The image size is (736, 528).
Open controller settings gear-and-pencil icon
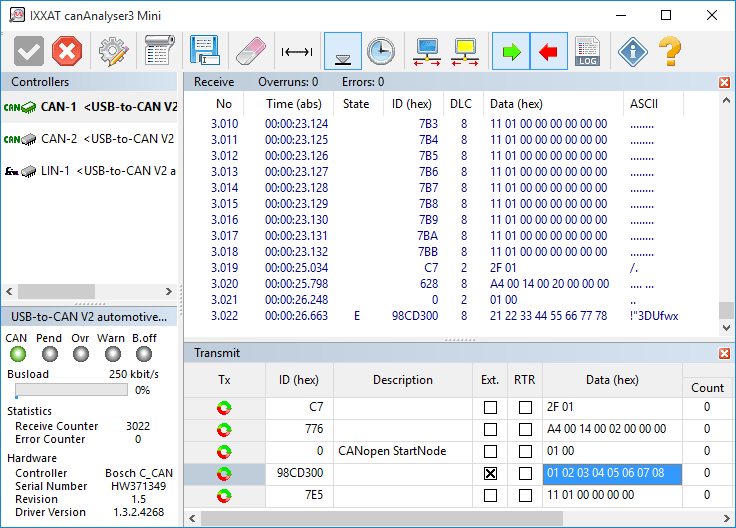point(113,51)
